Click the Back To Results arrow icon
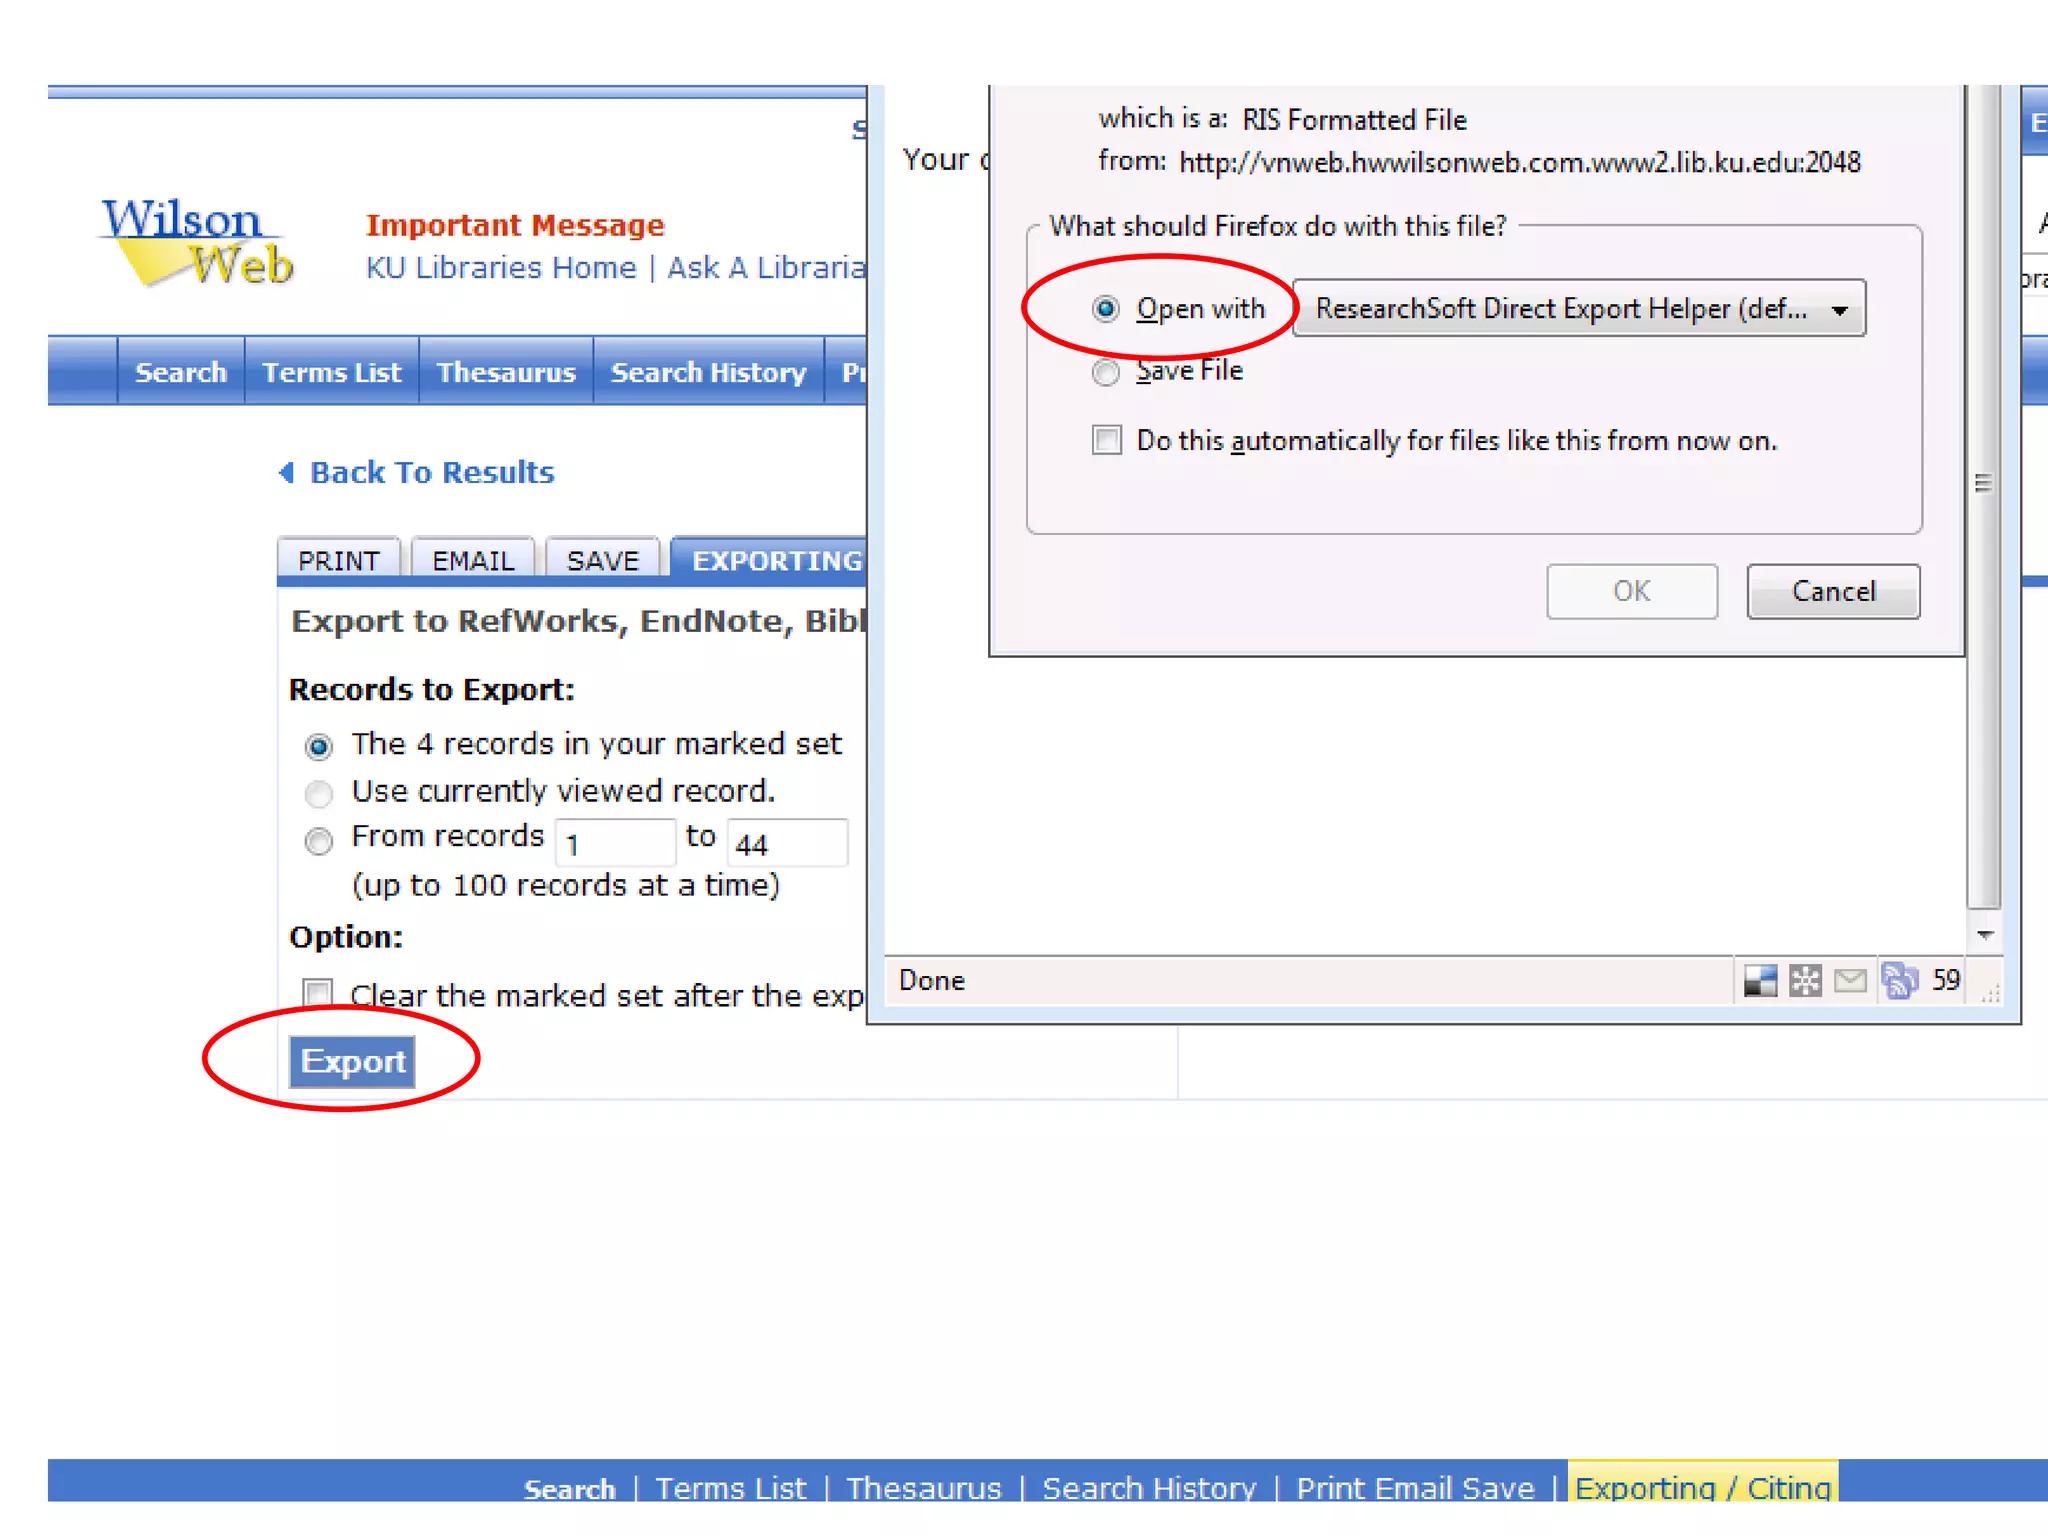Image resolution: width=2048 pixels, height=1536 pixels. click(x=287, y=472)
